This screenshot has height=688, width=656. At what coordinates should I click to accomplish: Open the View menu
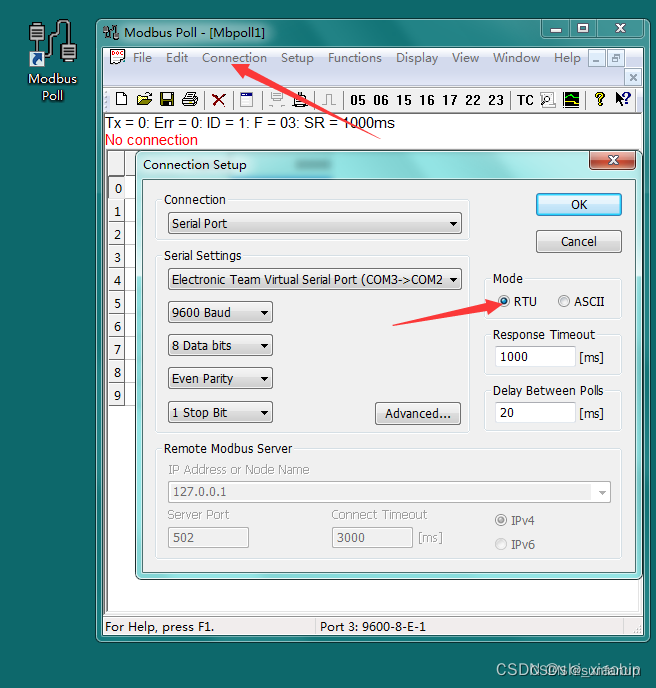coord(466,57)
